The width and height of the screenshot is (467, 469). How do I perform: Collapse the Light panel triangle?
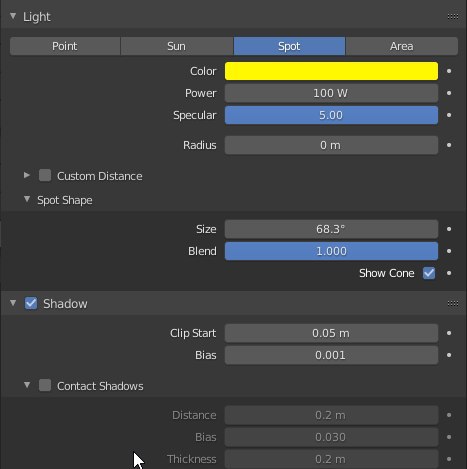pyautogui.click(x=13, y=16)
